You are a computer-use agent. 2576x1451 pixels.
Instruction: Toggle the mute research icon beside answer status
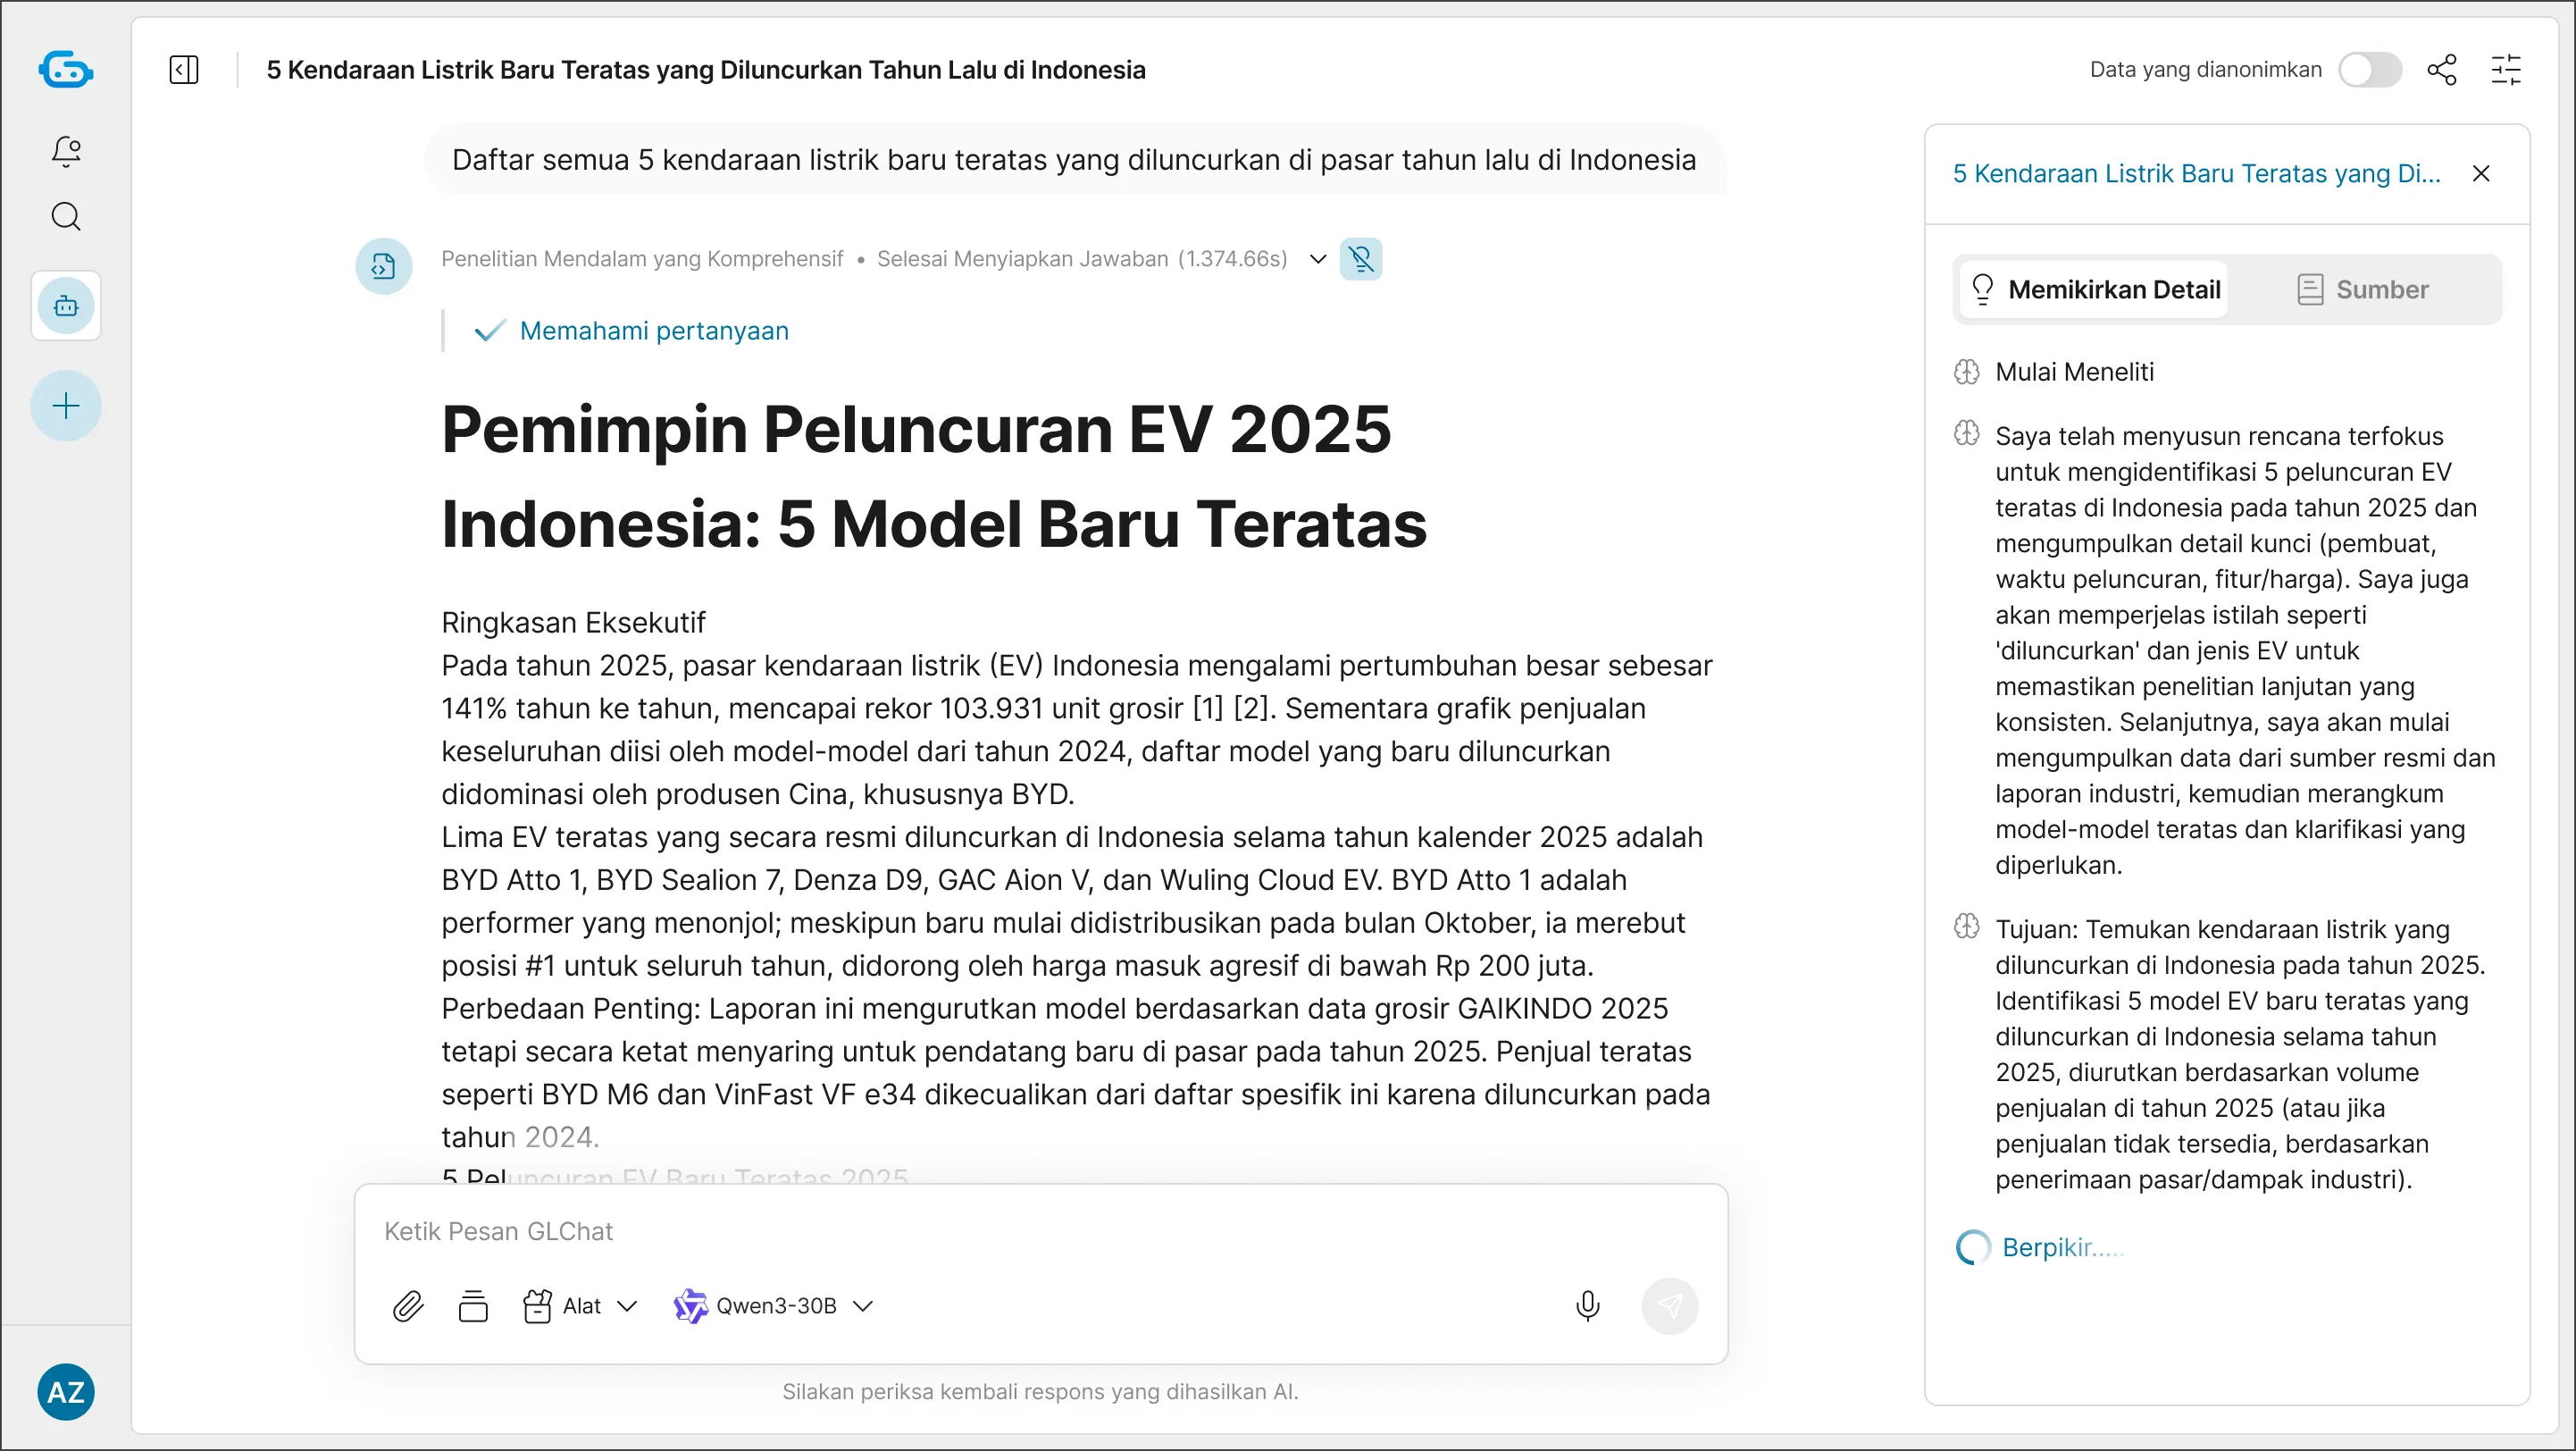1361,258
